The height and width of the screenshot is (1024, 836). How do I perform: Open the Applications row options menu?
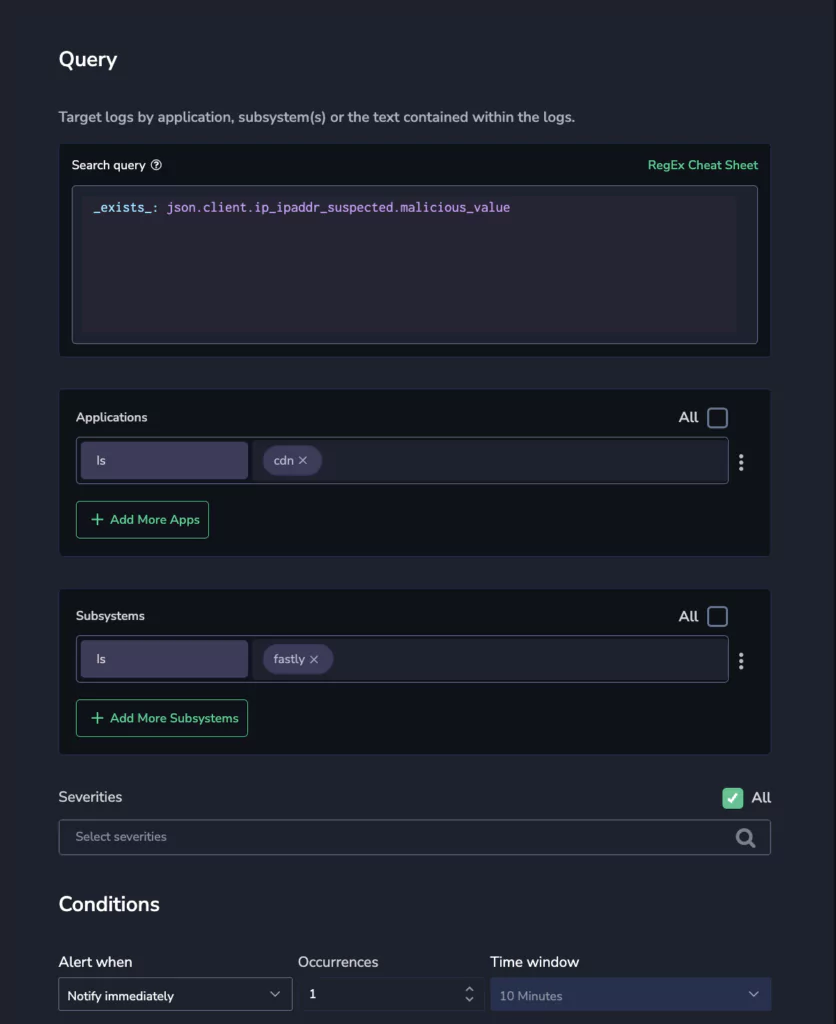coord(741,462)
